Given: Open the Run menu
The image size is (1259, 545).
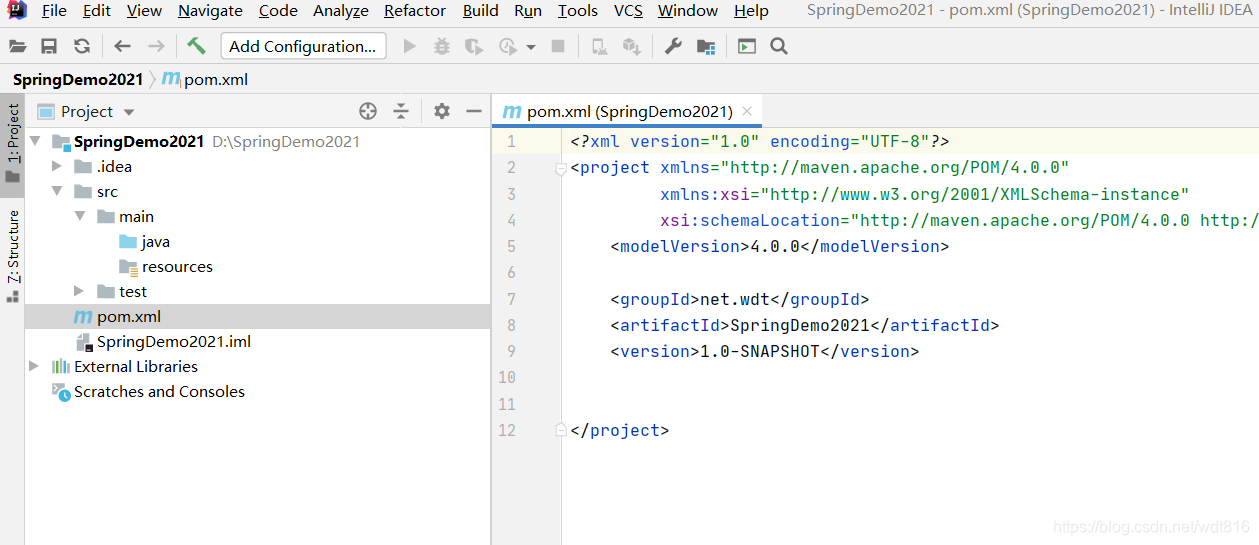Looking at the screenshot, I should 528,11.
